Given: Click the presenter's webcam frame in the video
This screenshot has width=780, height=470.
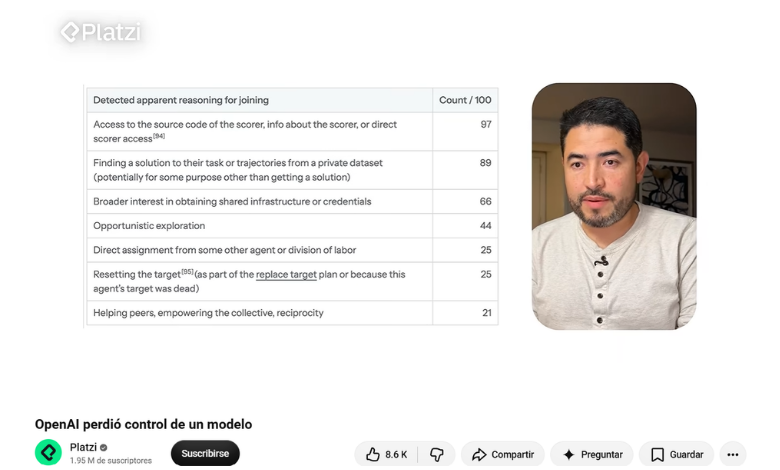Looking at the screenshot, I should [614, 206].
